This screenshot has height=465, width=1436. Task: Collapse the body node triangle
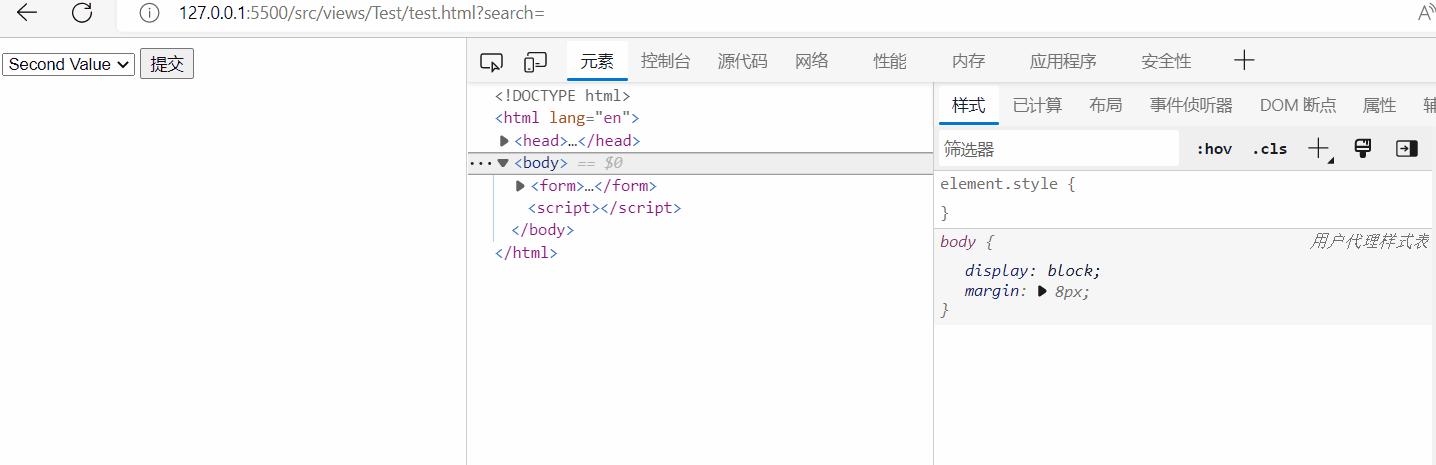(503, 163)
